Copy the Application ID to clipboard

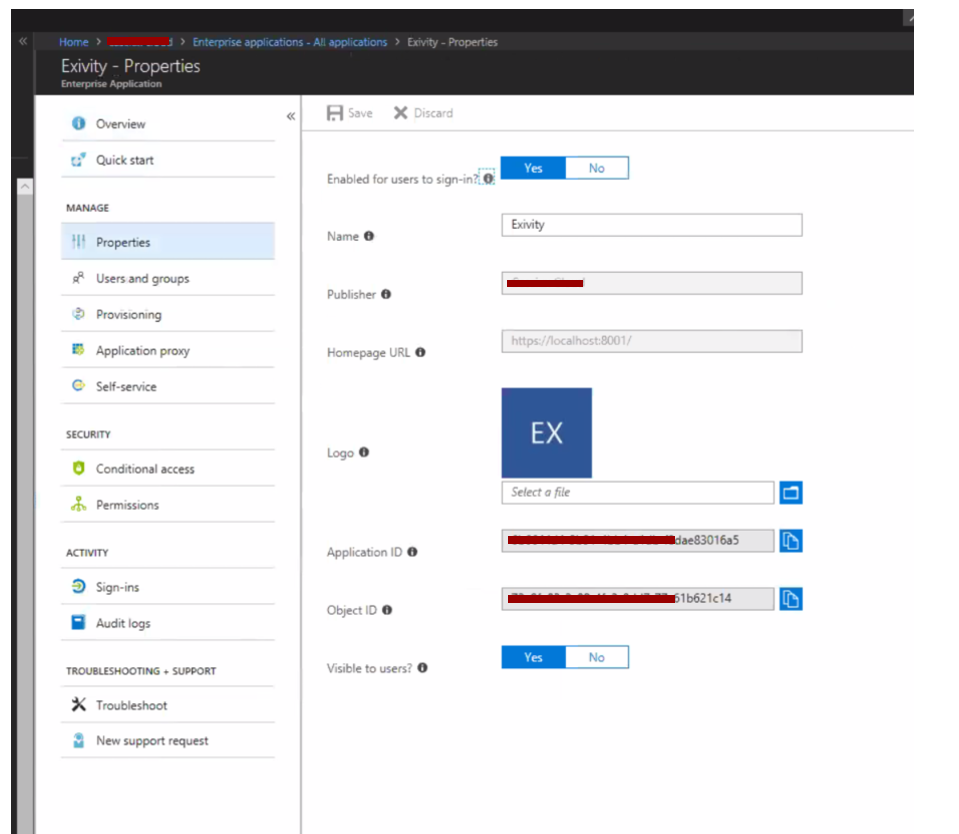click(x=791, y=541)
